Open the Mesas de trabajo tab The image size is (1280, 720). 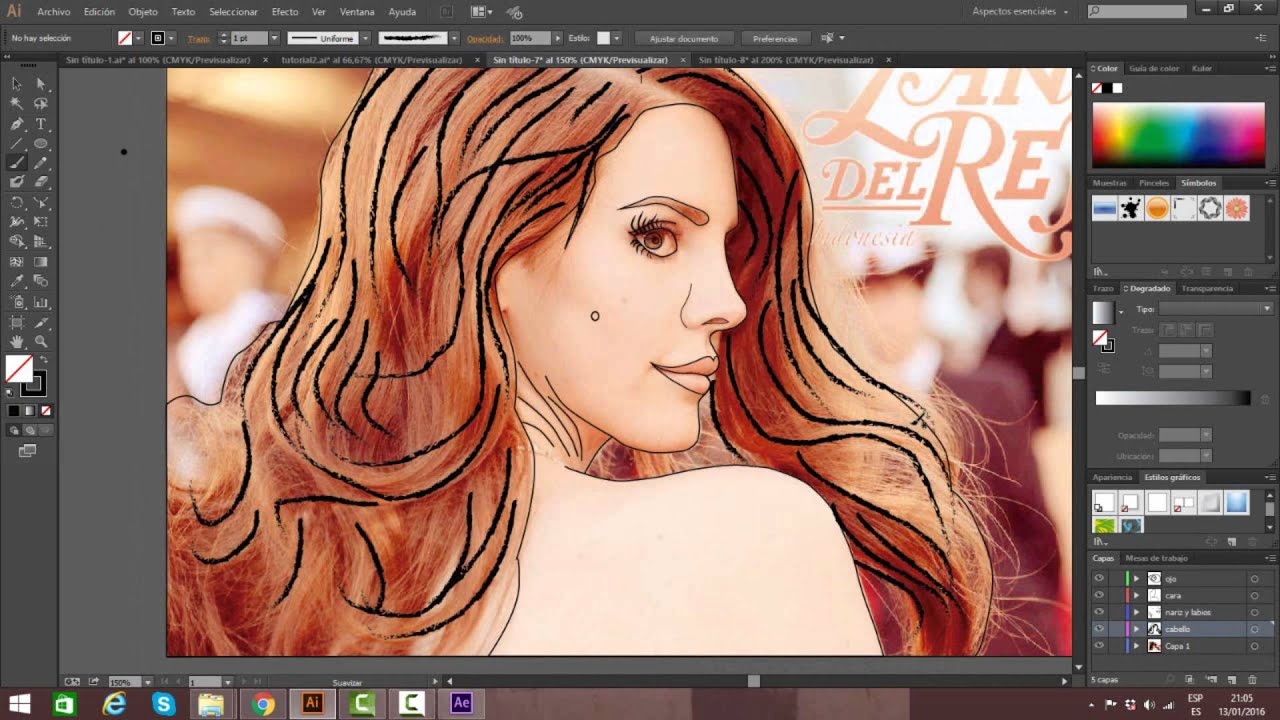[1156, 558]
